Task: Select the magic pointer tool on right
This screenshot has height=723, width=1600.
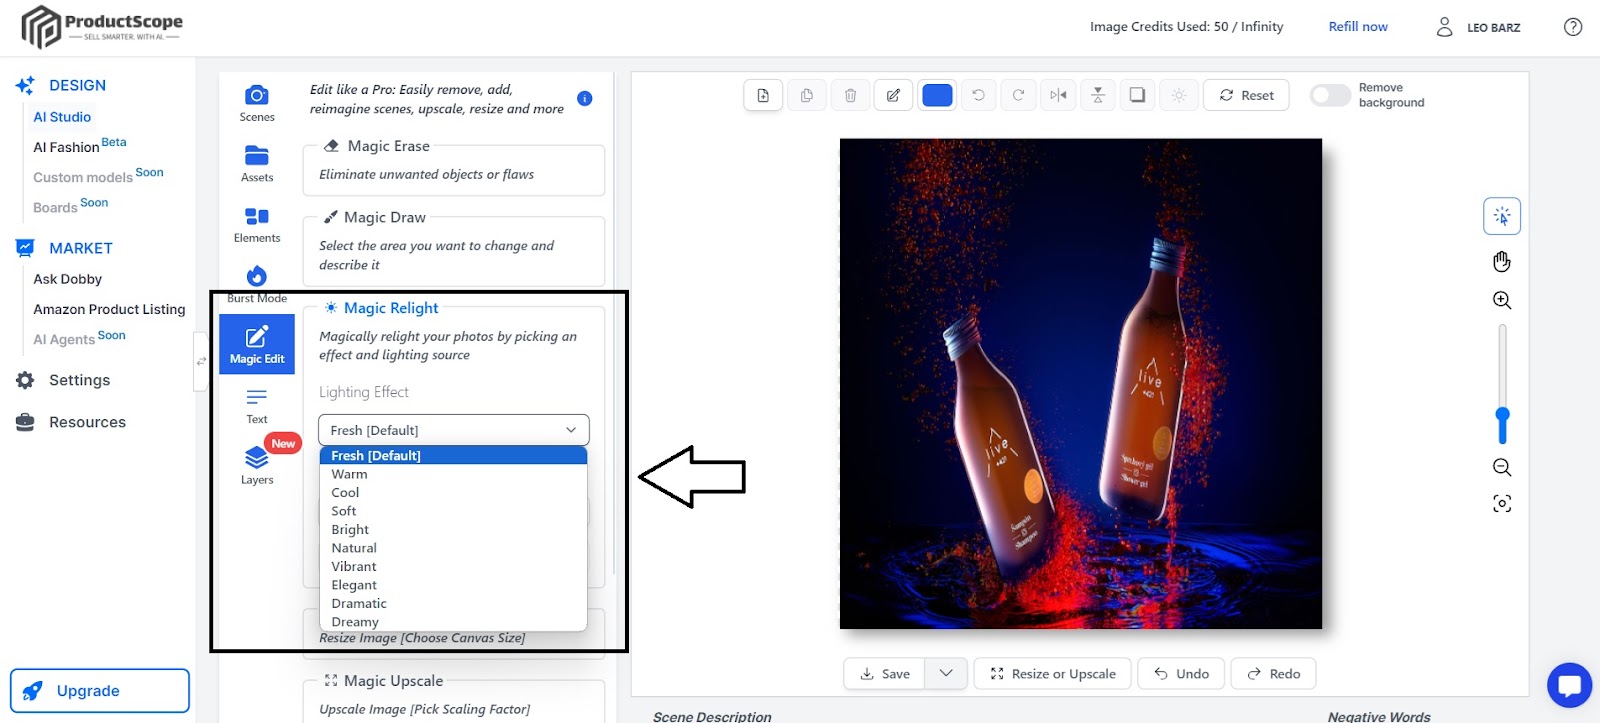Action: [x=1502, y=216]
